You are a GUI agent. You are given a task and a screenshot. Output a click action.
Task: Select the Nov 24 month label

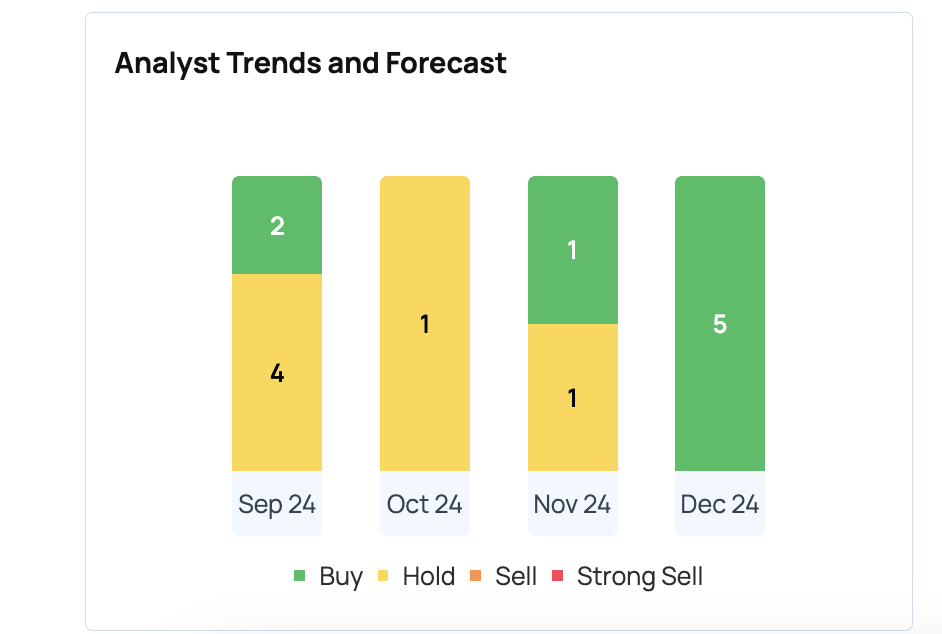572,504
